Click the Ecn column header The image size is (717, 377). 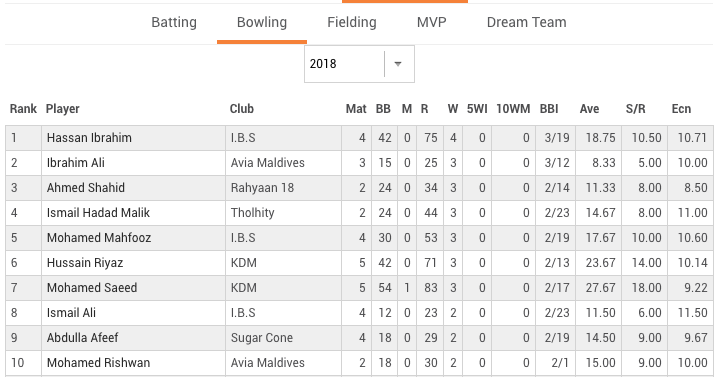[681, 109]
